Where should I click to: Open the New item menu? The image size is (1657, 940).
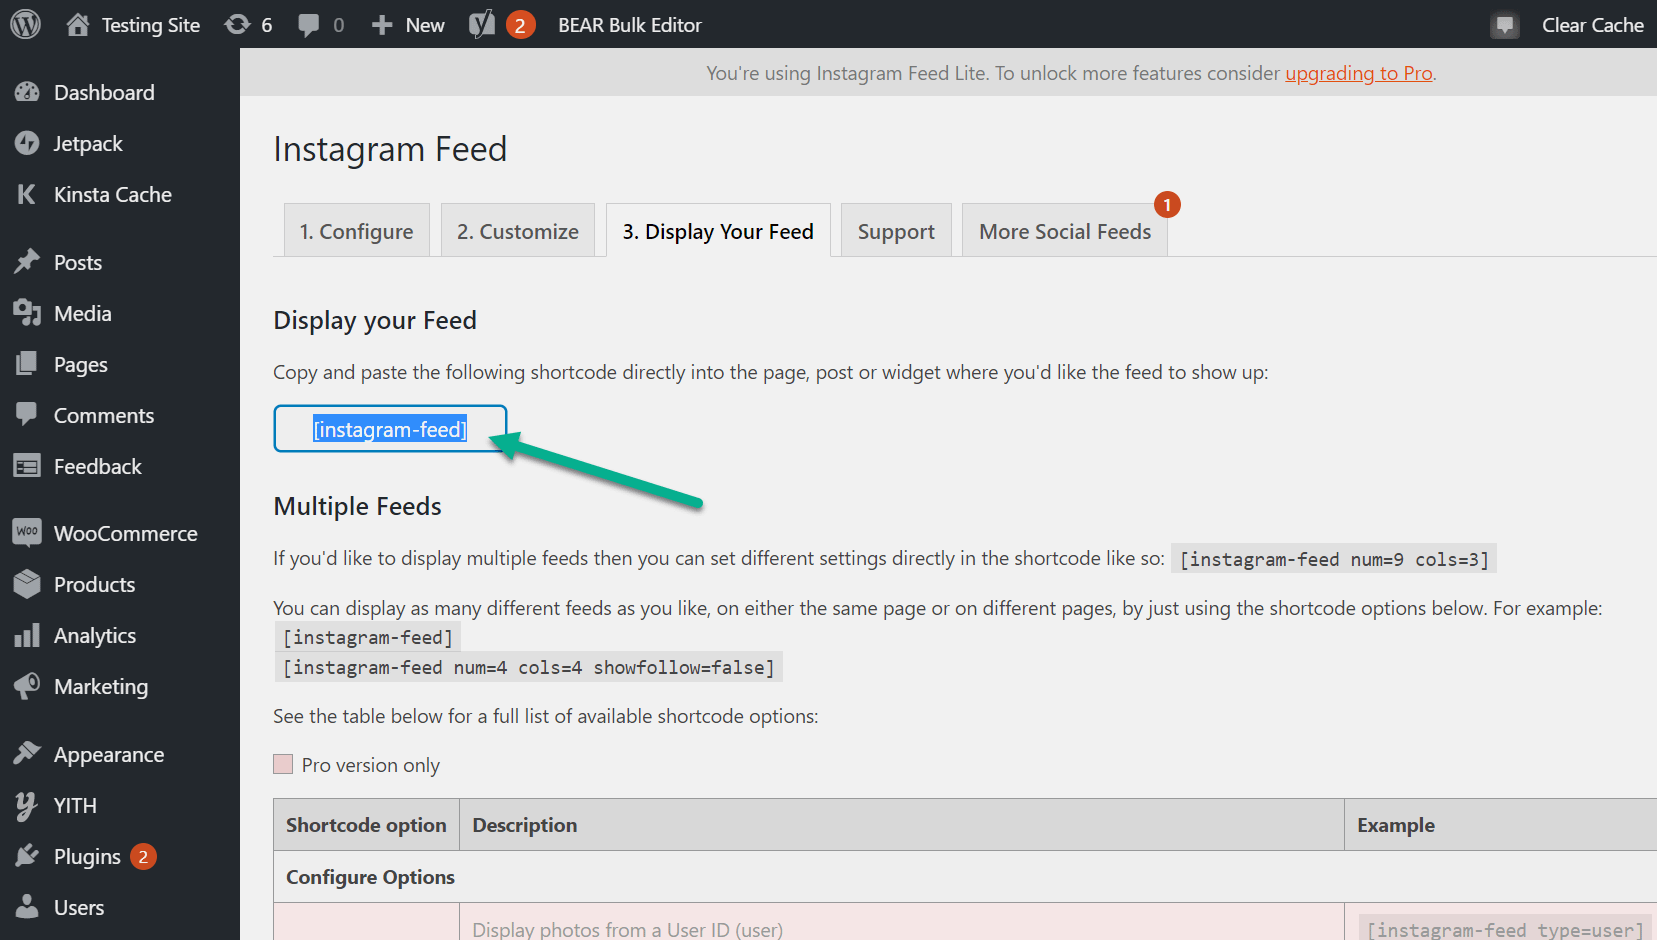[406, 24]
